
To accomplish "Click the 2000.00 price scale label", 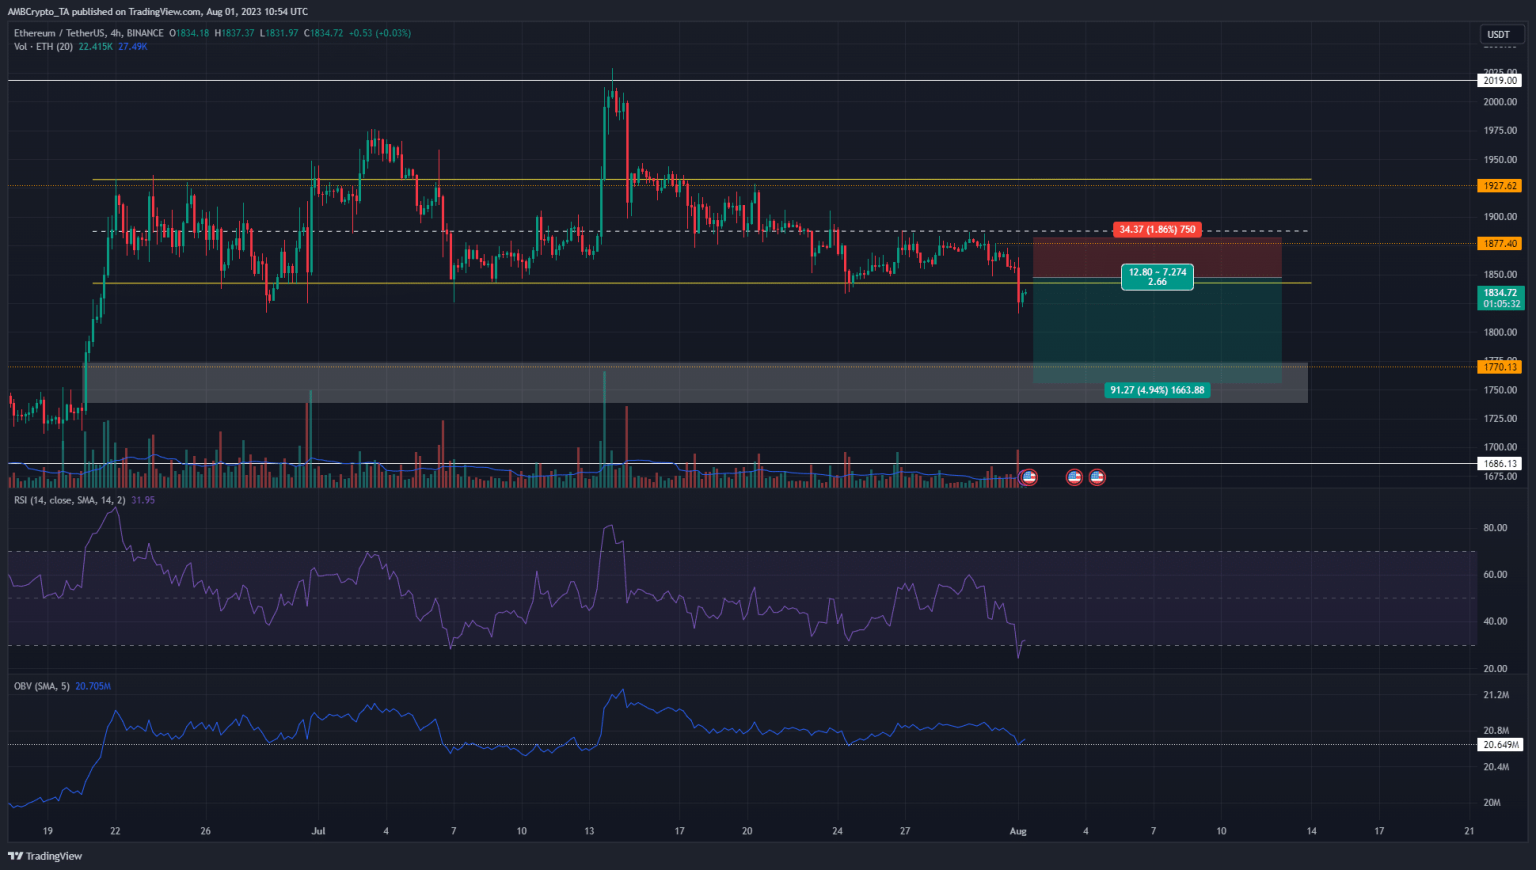I will (x=1500, y=102).
